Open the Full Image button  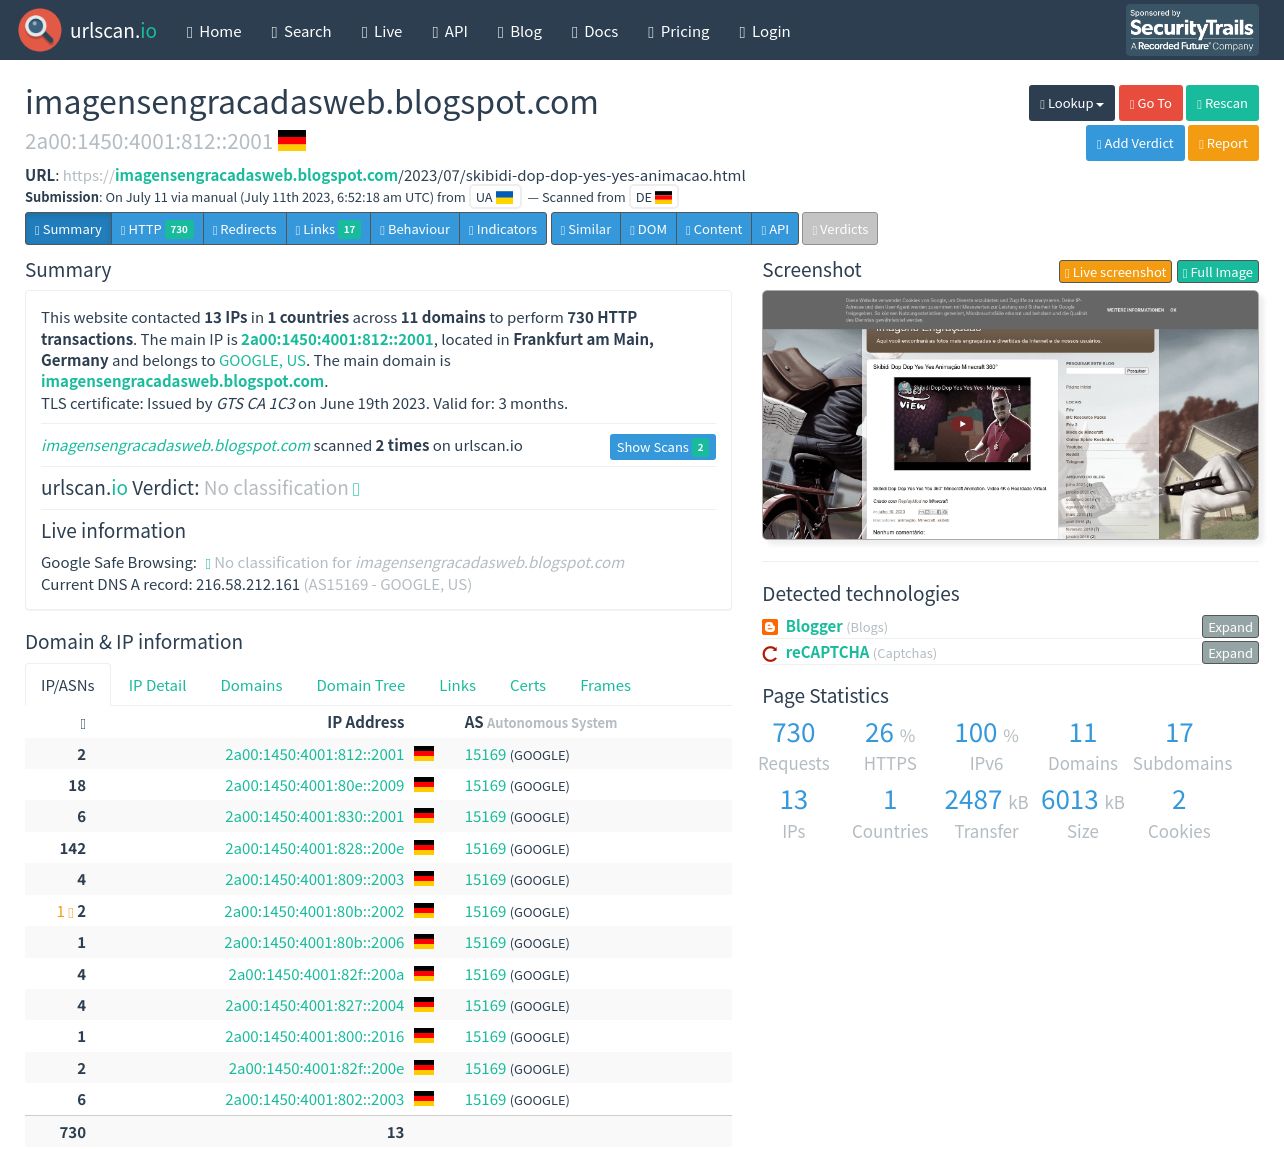(1218, 272)
